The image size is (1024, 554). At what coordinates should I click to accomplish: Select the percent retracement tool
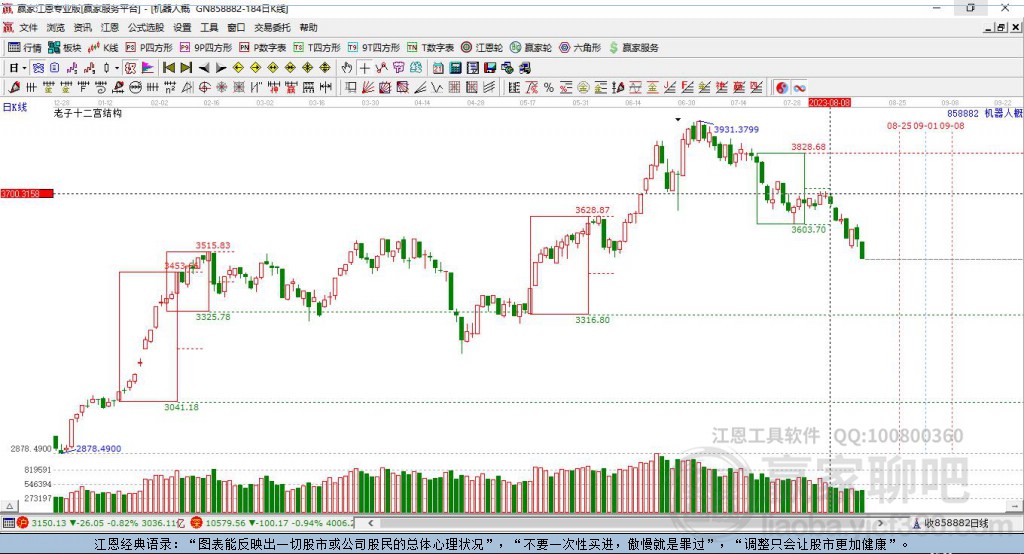point(549,88)
